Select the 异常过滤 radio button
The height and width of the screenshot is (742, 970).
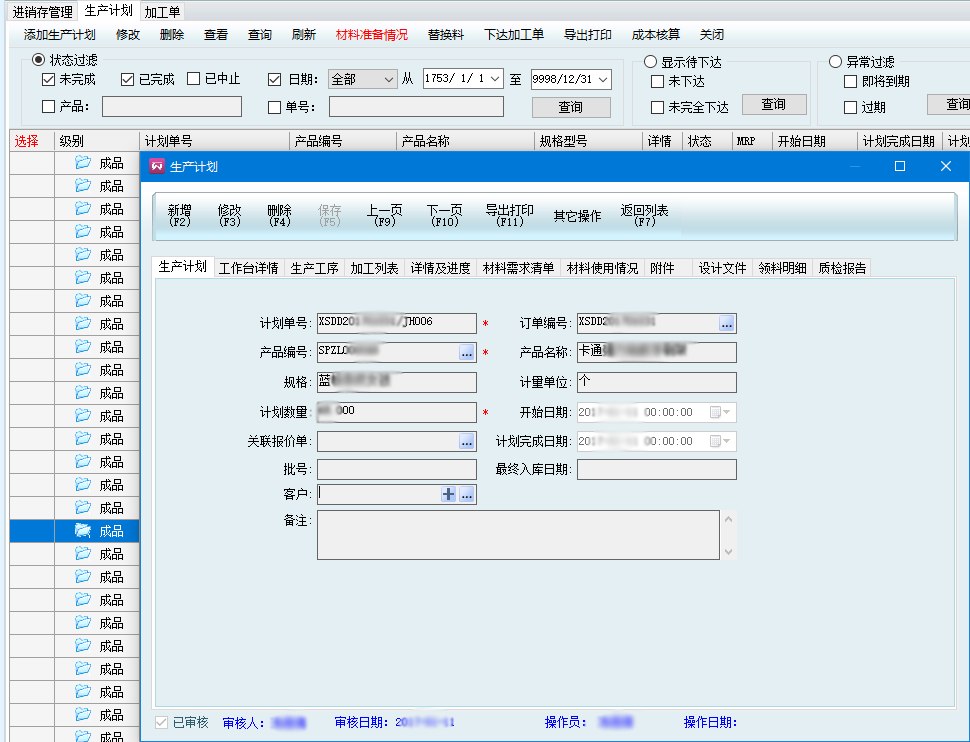coord(835,61)
